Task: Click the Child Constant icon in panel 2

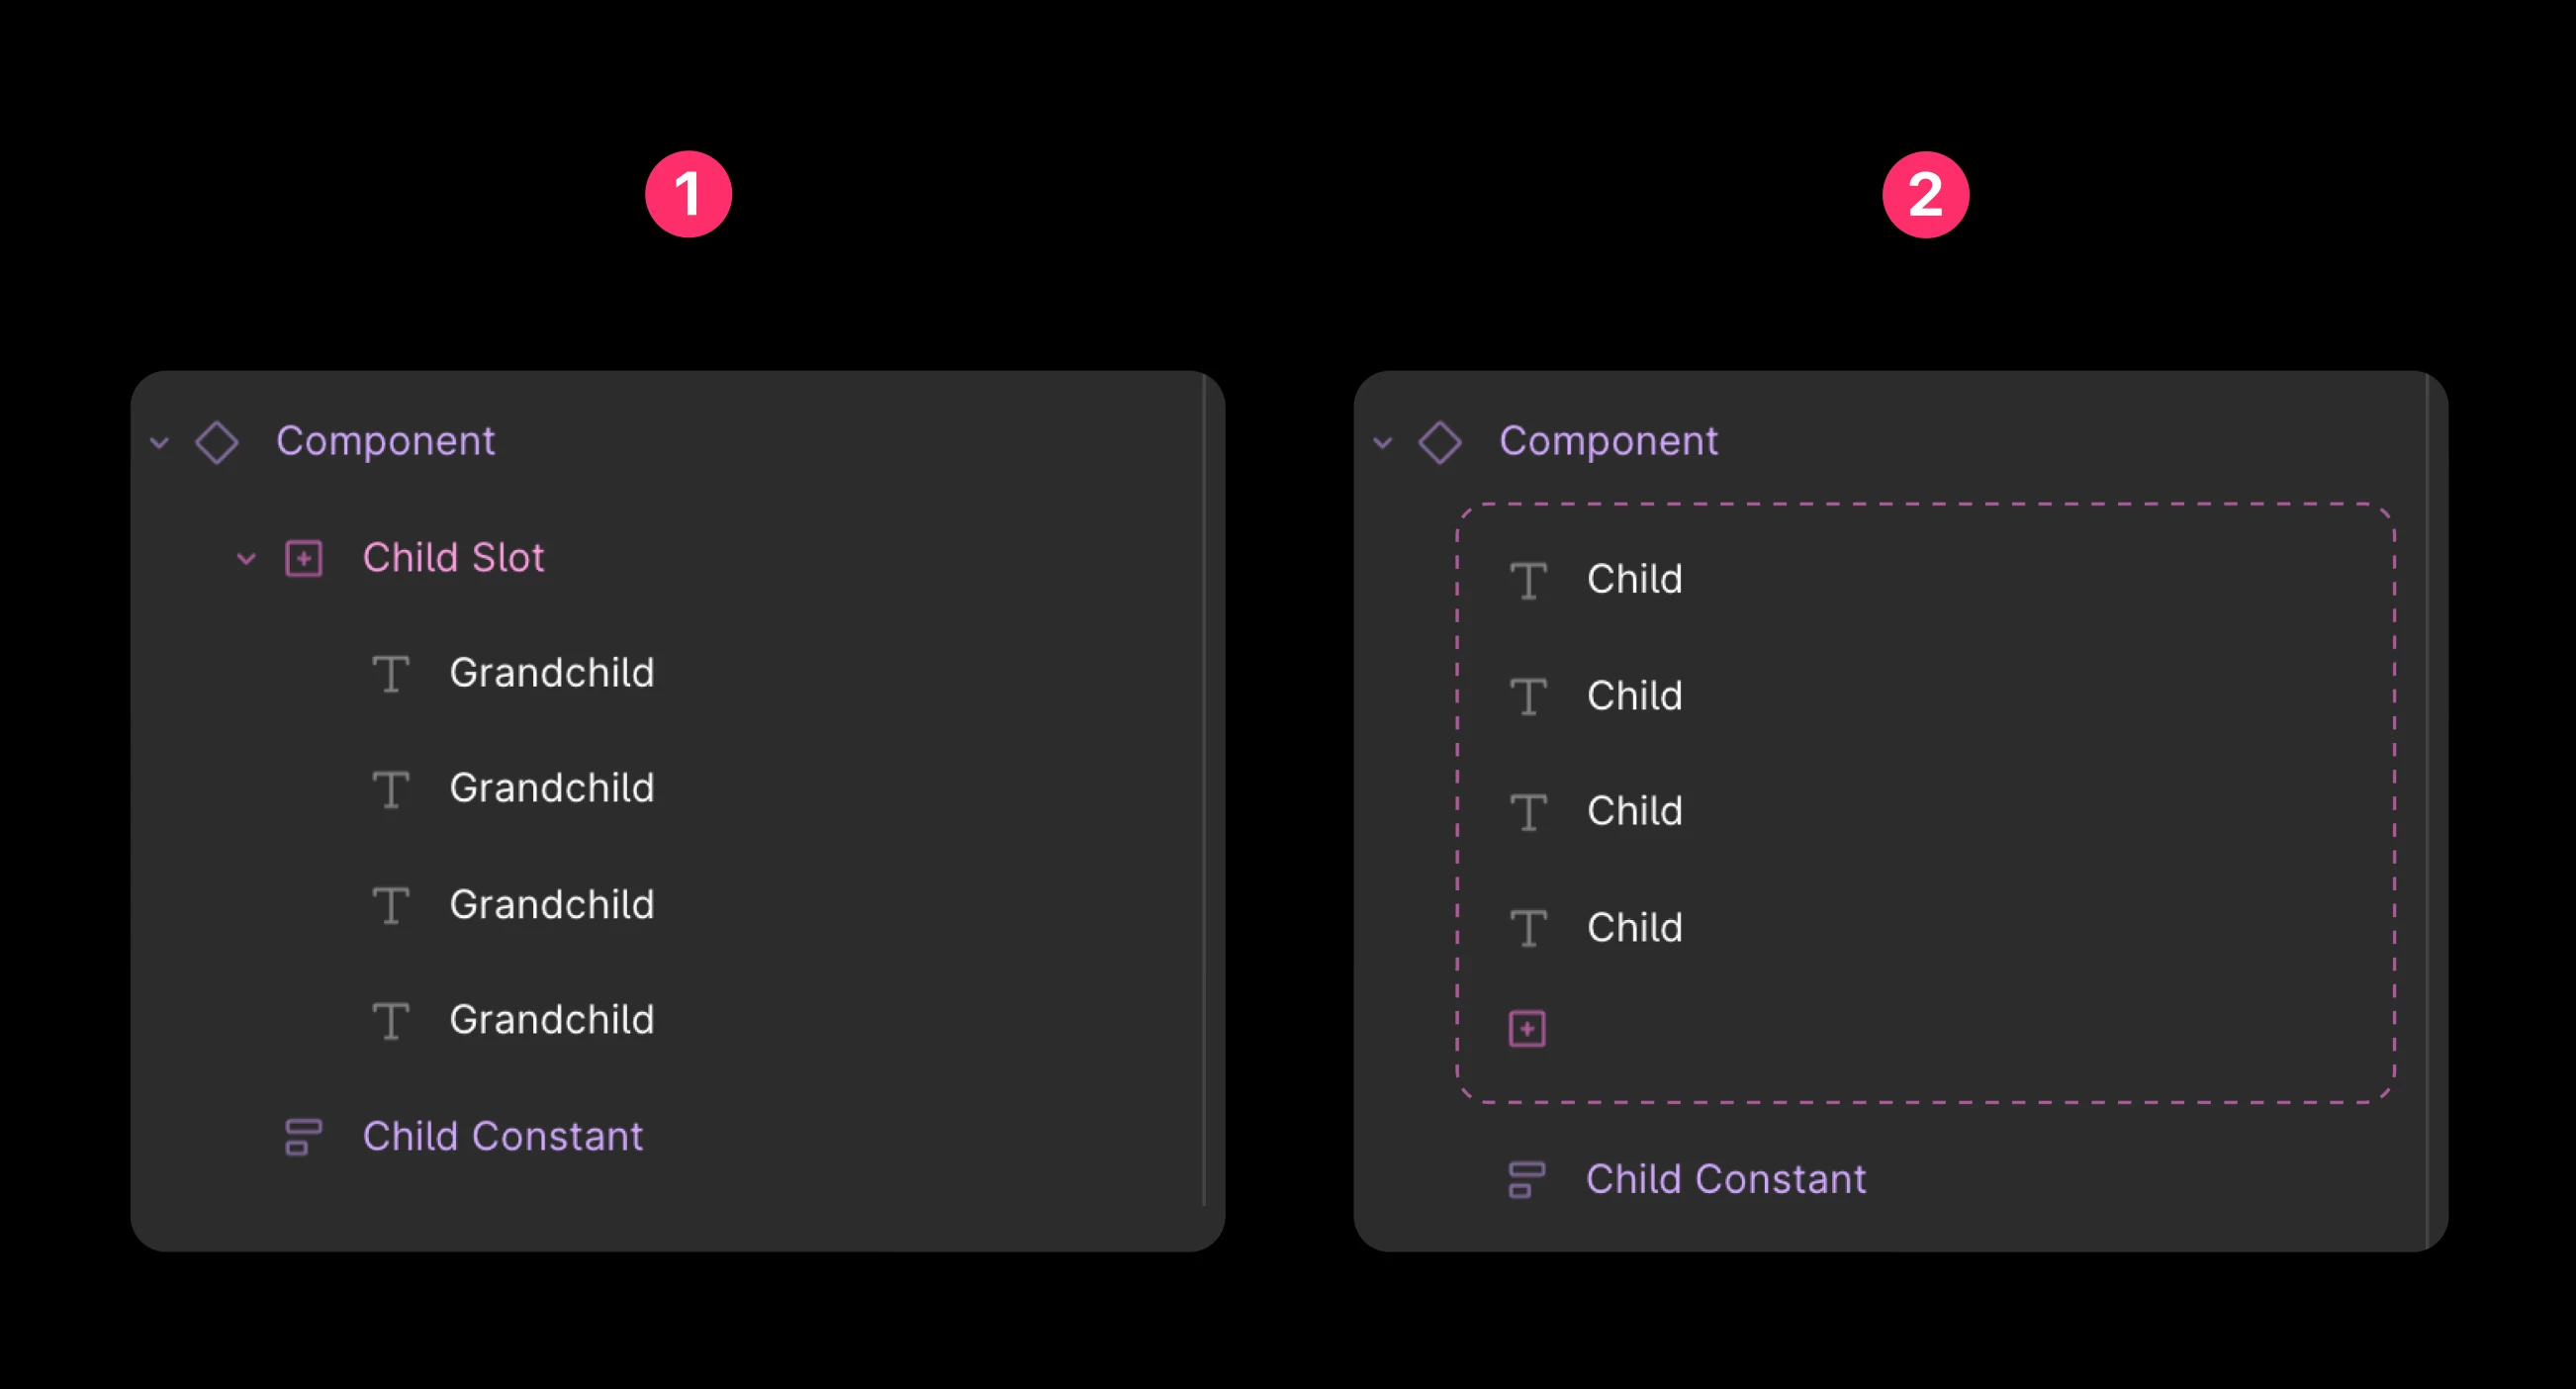Action: (1526, 1179)
